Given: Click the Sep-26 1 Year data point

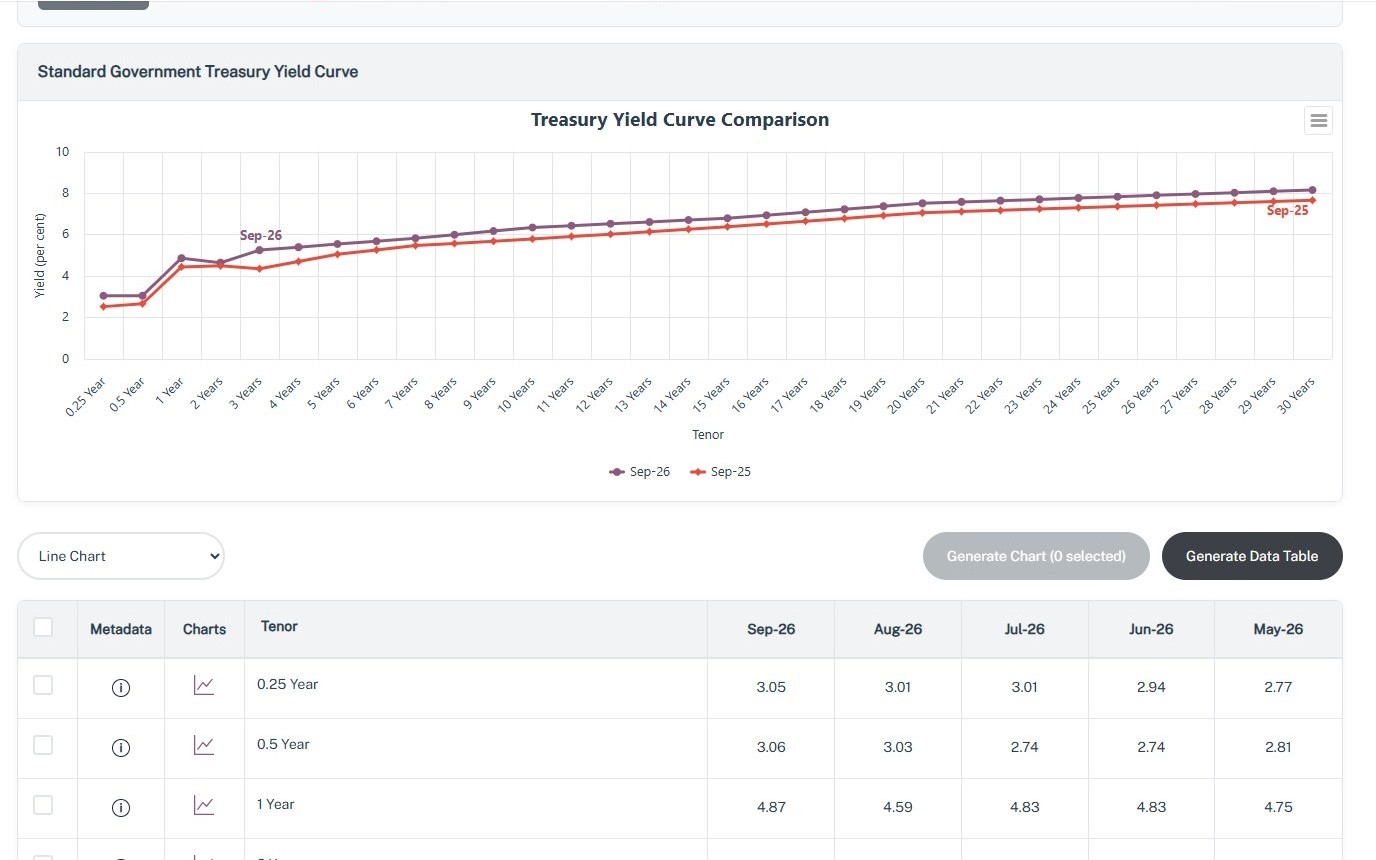Looking at the screenshot, I should tap(181, 258).
